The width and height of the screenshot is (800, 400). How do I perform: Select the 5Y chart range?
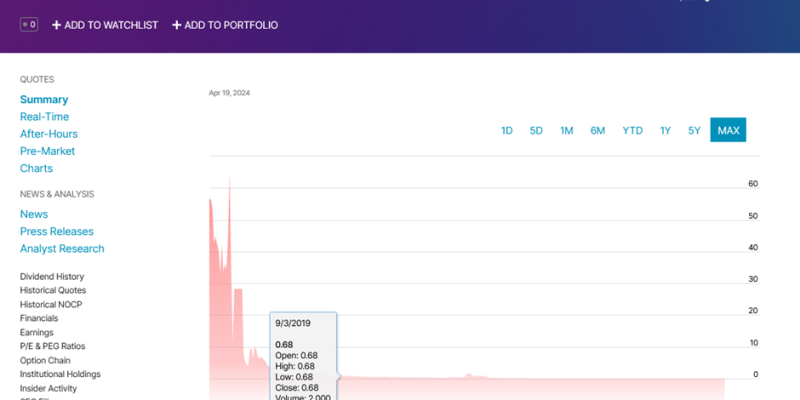click(x=694, y=130)
